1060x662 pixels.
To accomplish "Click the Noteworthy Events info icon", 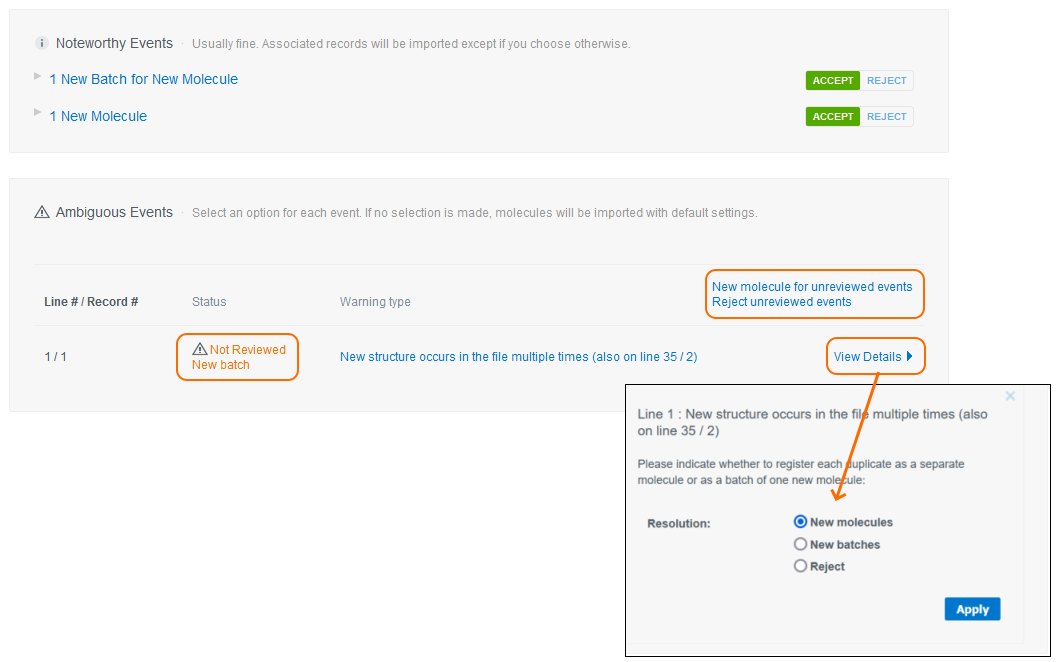I will click(x=42, y=43).
